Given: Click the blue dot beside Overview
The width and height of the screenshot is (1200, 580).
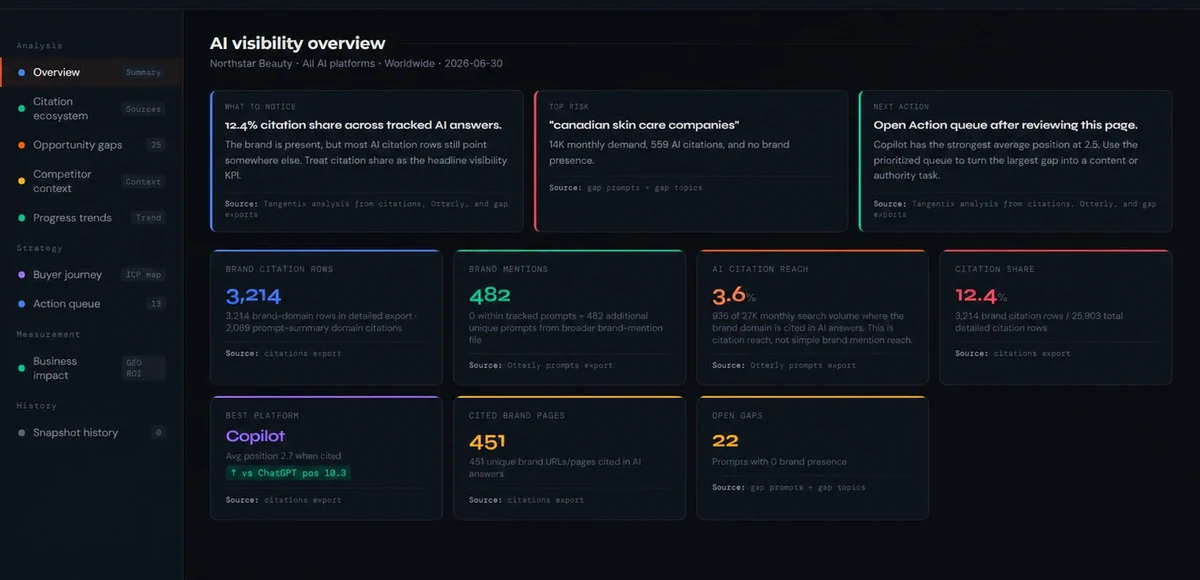Looking at the screenshot, I should coord(22,73).
